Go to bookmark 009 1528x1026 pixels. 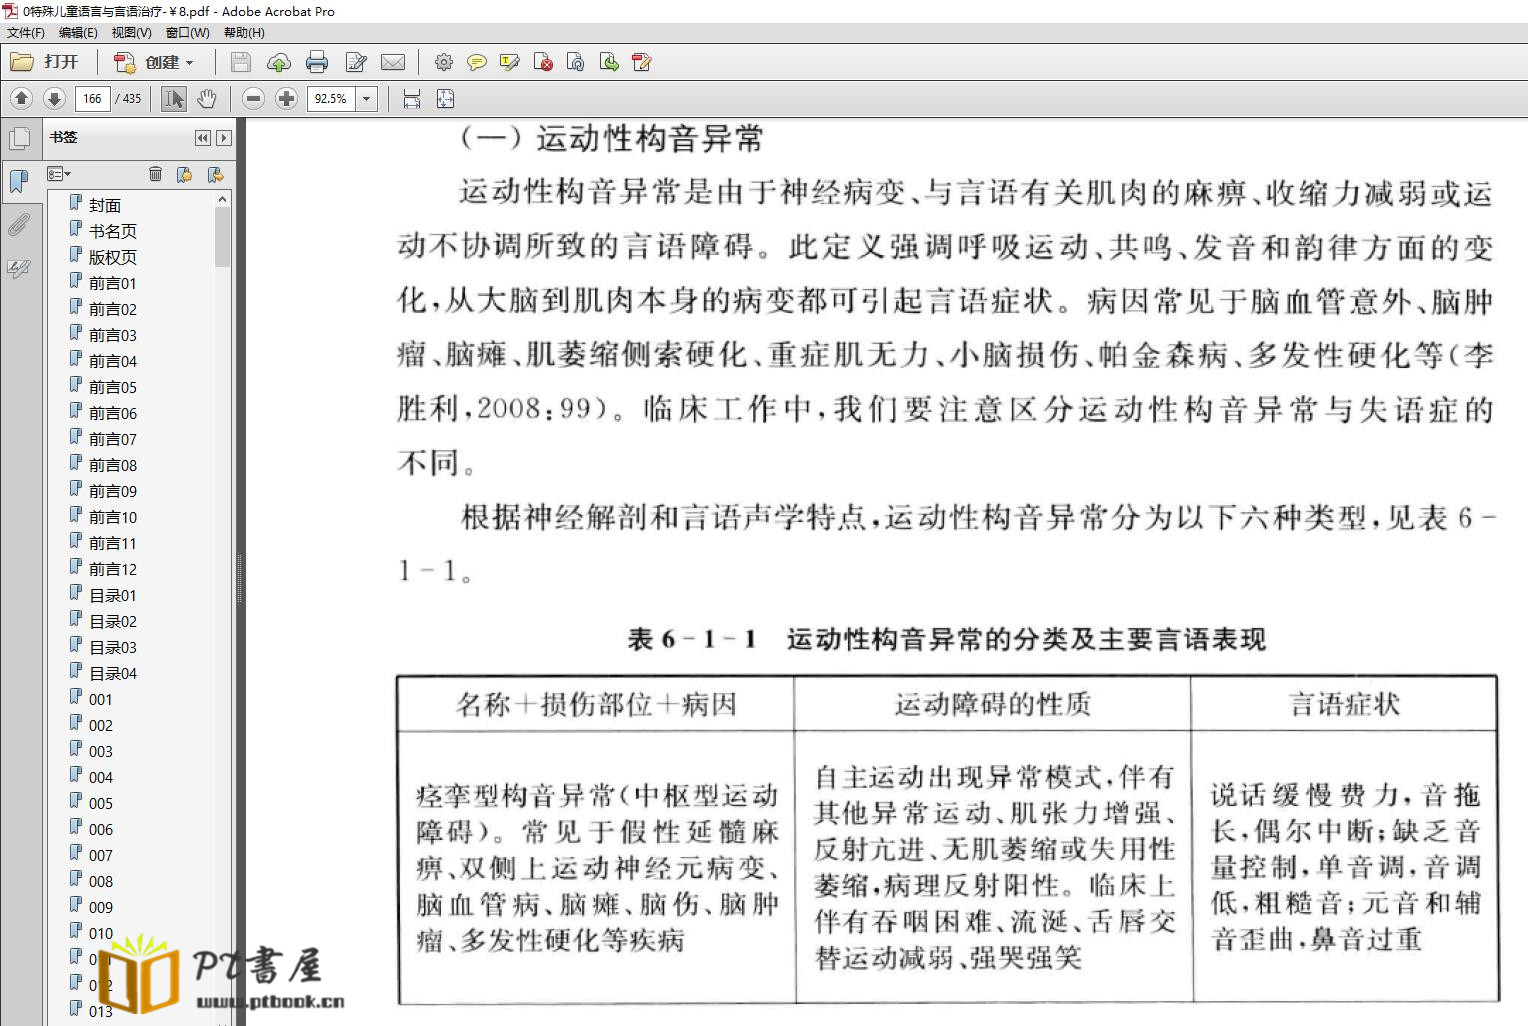[x=101, y=907]
